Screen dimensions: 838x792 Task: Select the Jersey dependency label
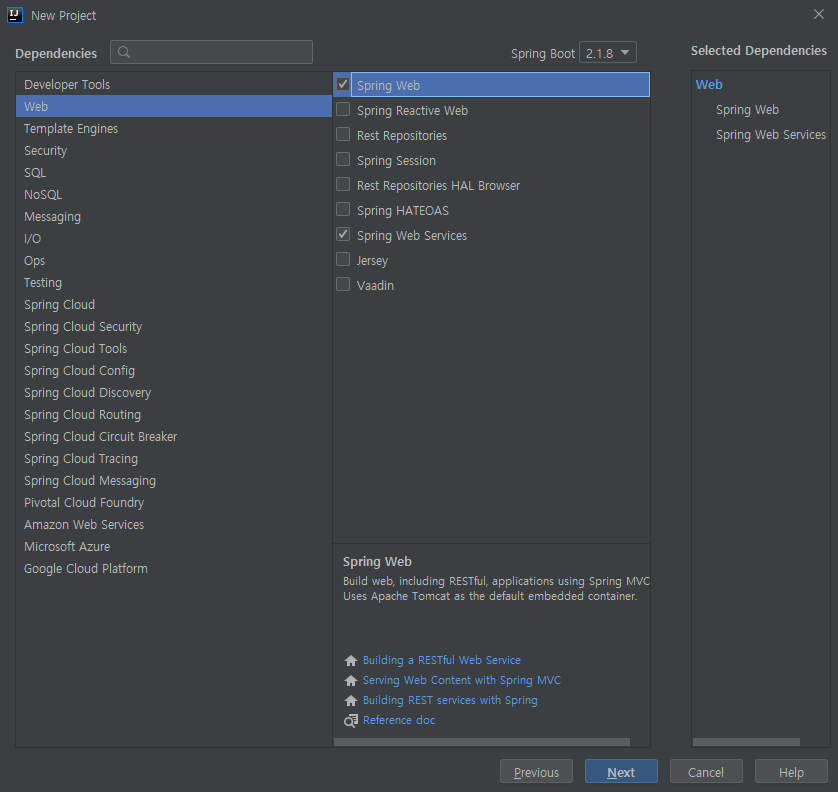[x=372, y=261]
